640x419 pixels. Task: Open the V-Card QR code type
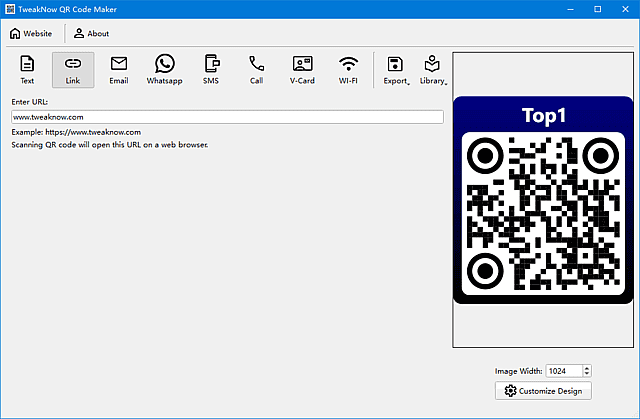(x=302, y=69)
